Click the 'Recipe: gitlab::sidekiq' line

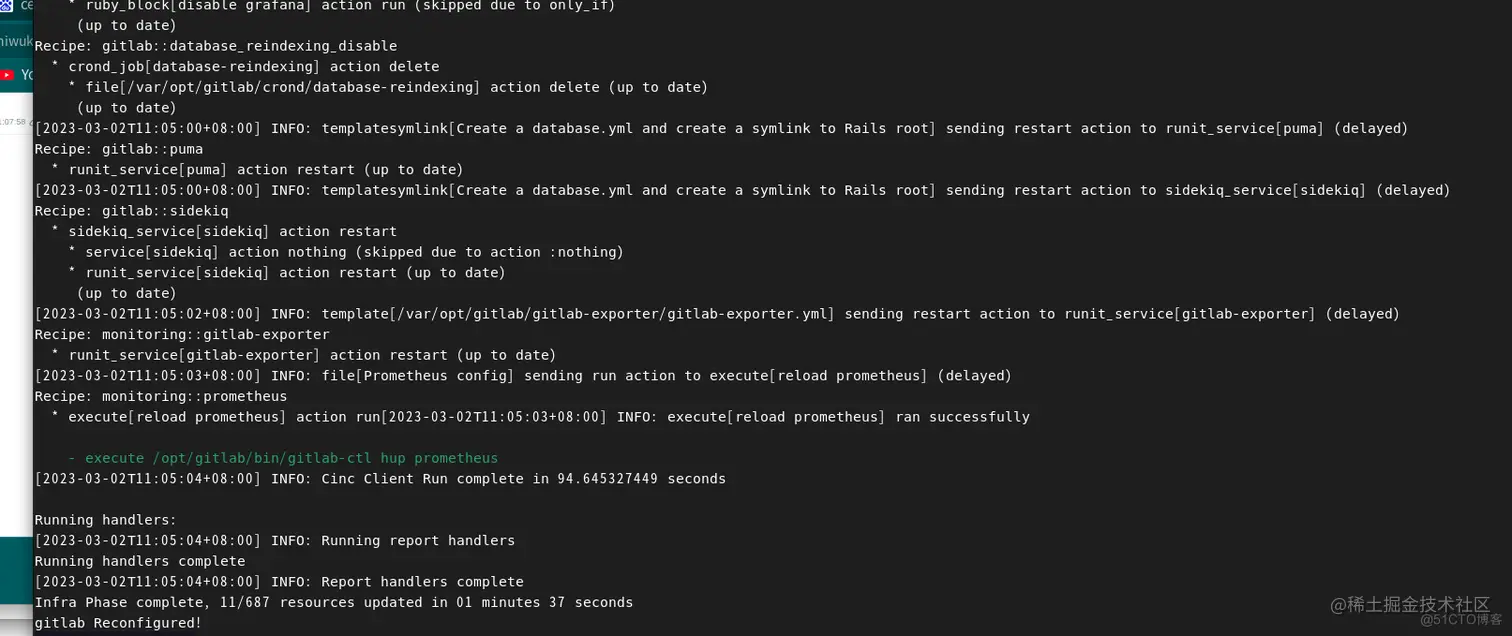tap(132, 211)
